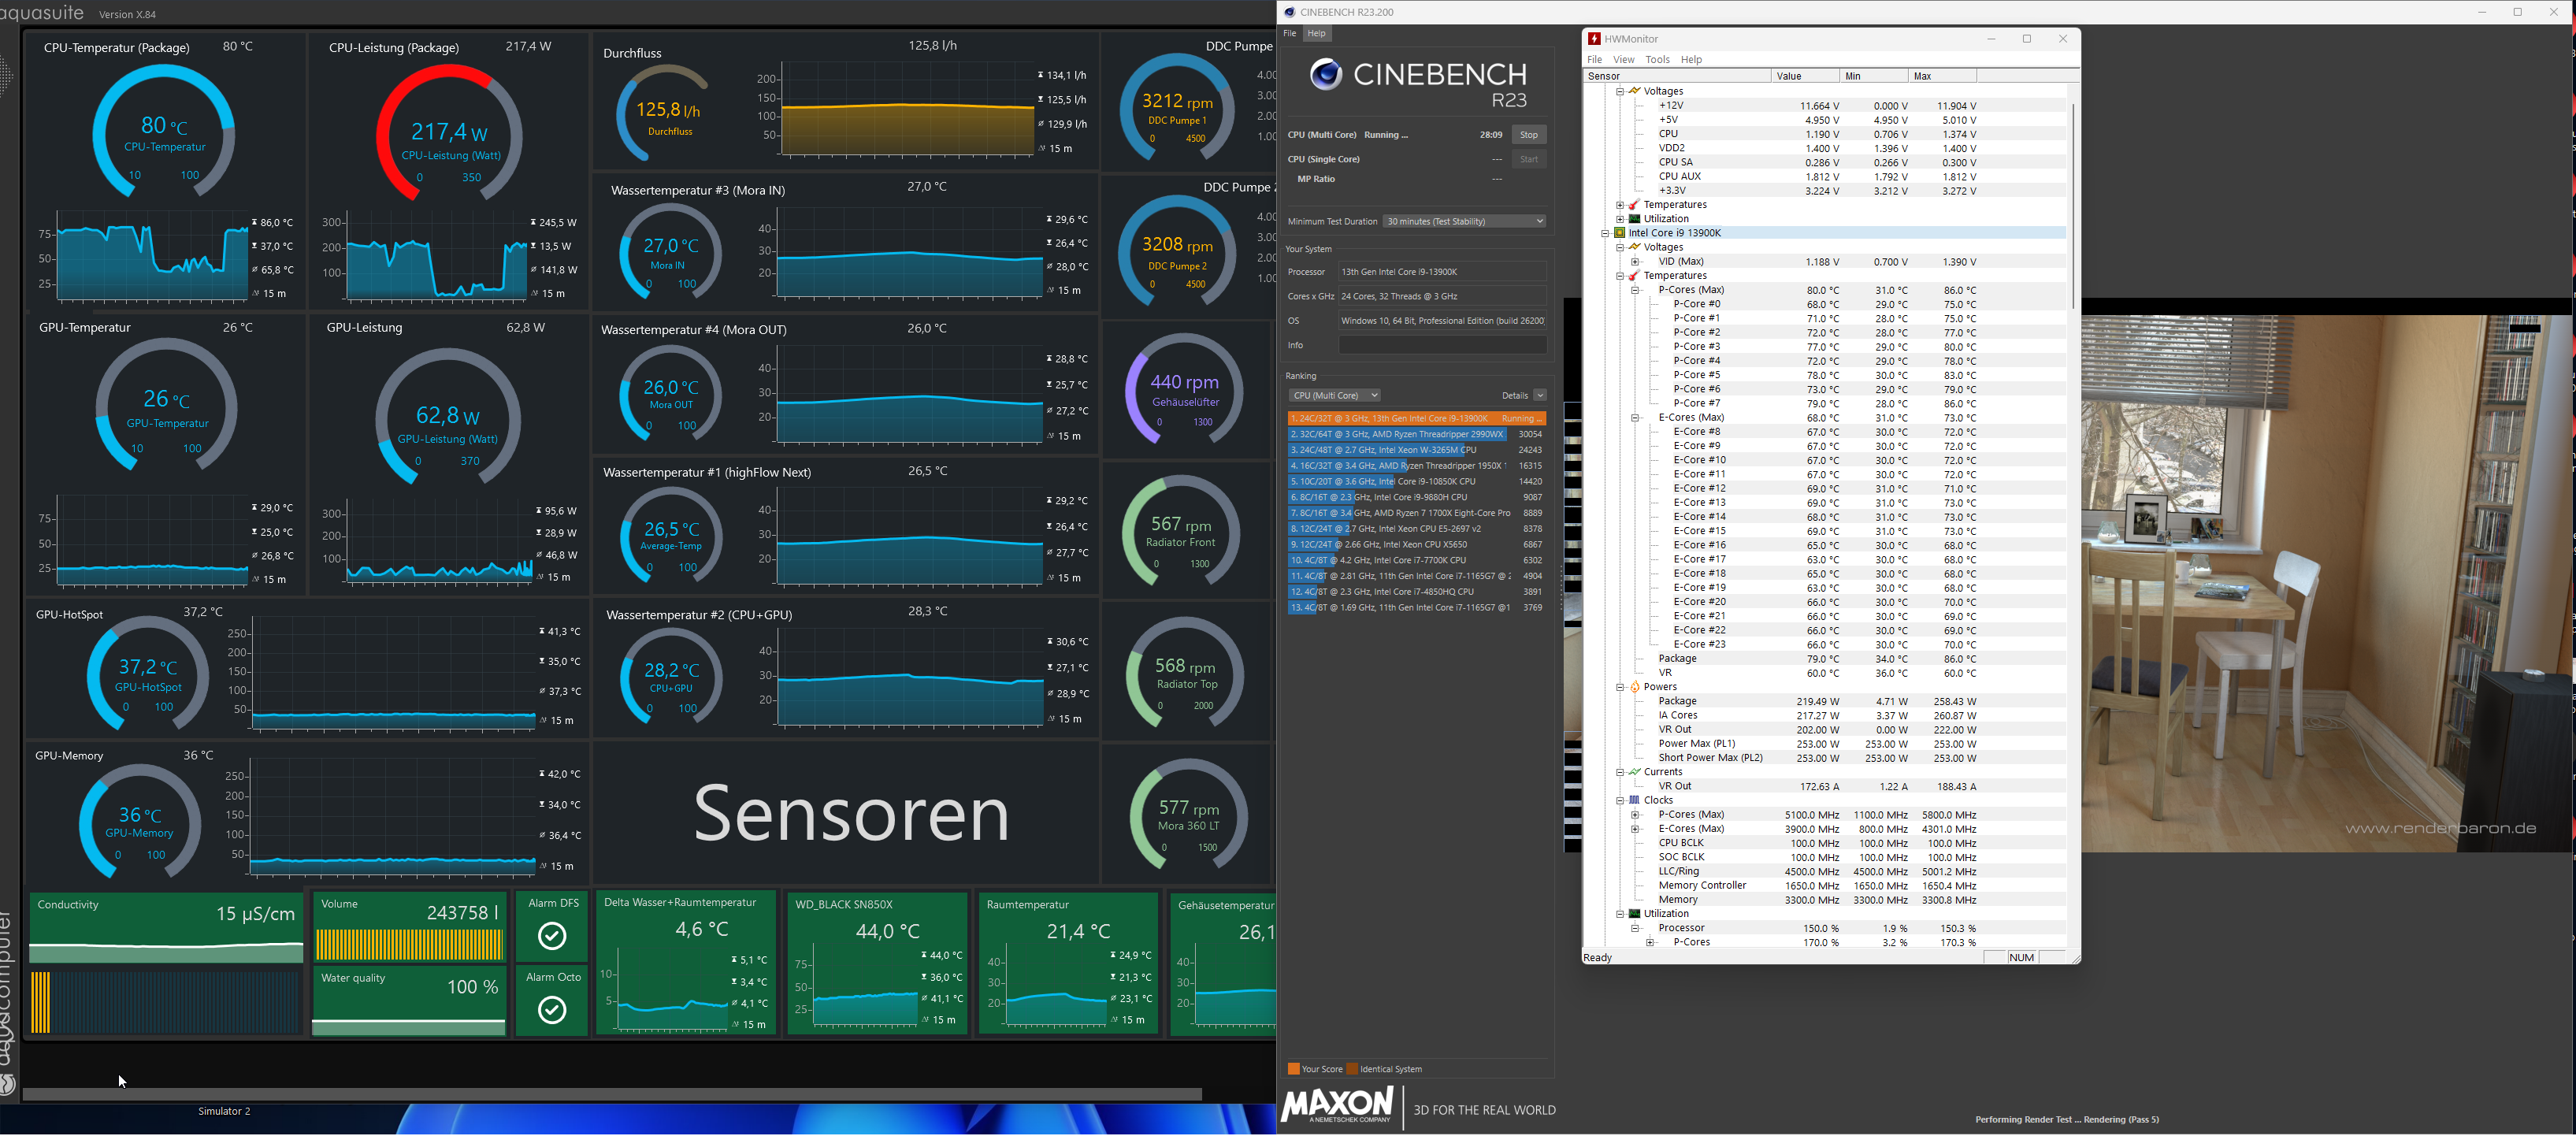Click the Processor field showing 13th Gen Intel Core i9-13900K
The image size is (2576, 1136).
pos(1443,272)
